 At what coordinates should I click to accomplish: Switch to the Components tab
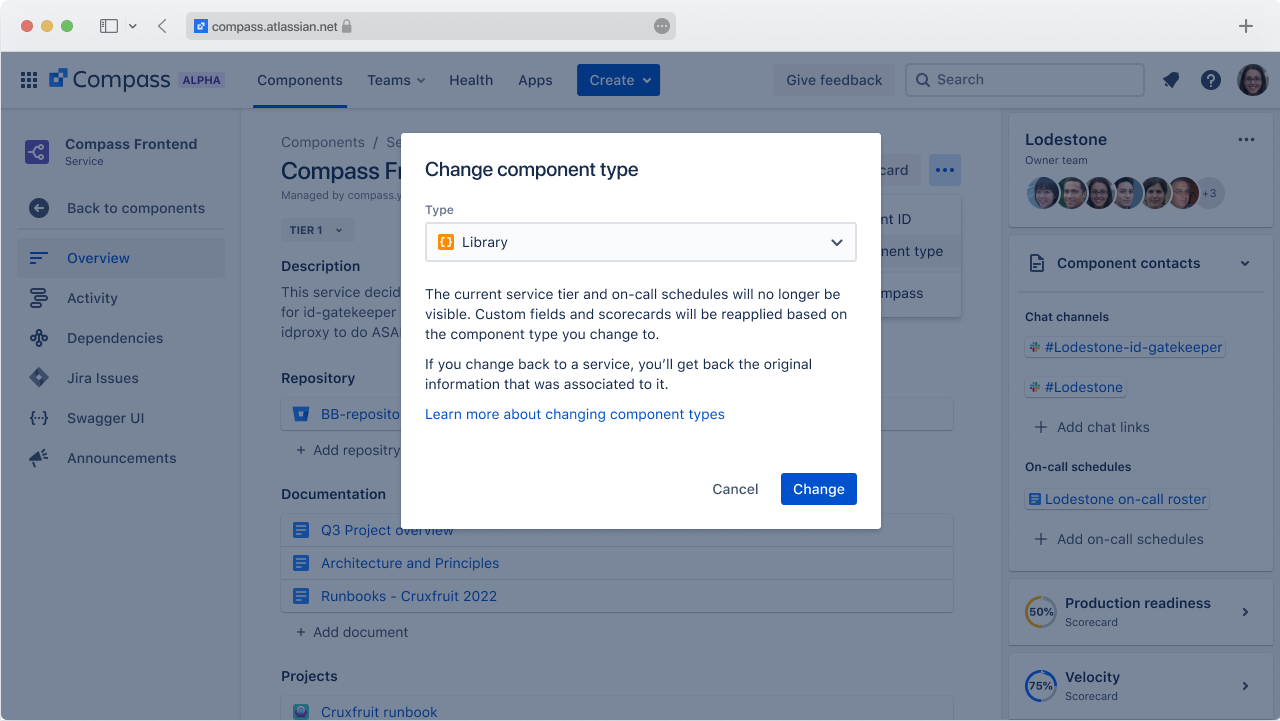click(300, 80)
